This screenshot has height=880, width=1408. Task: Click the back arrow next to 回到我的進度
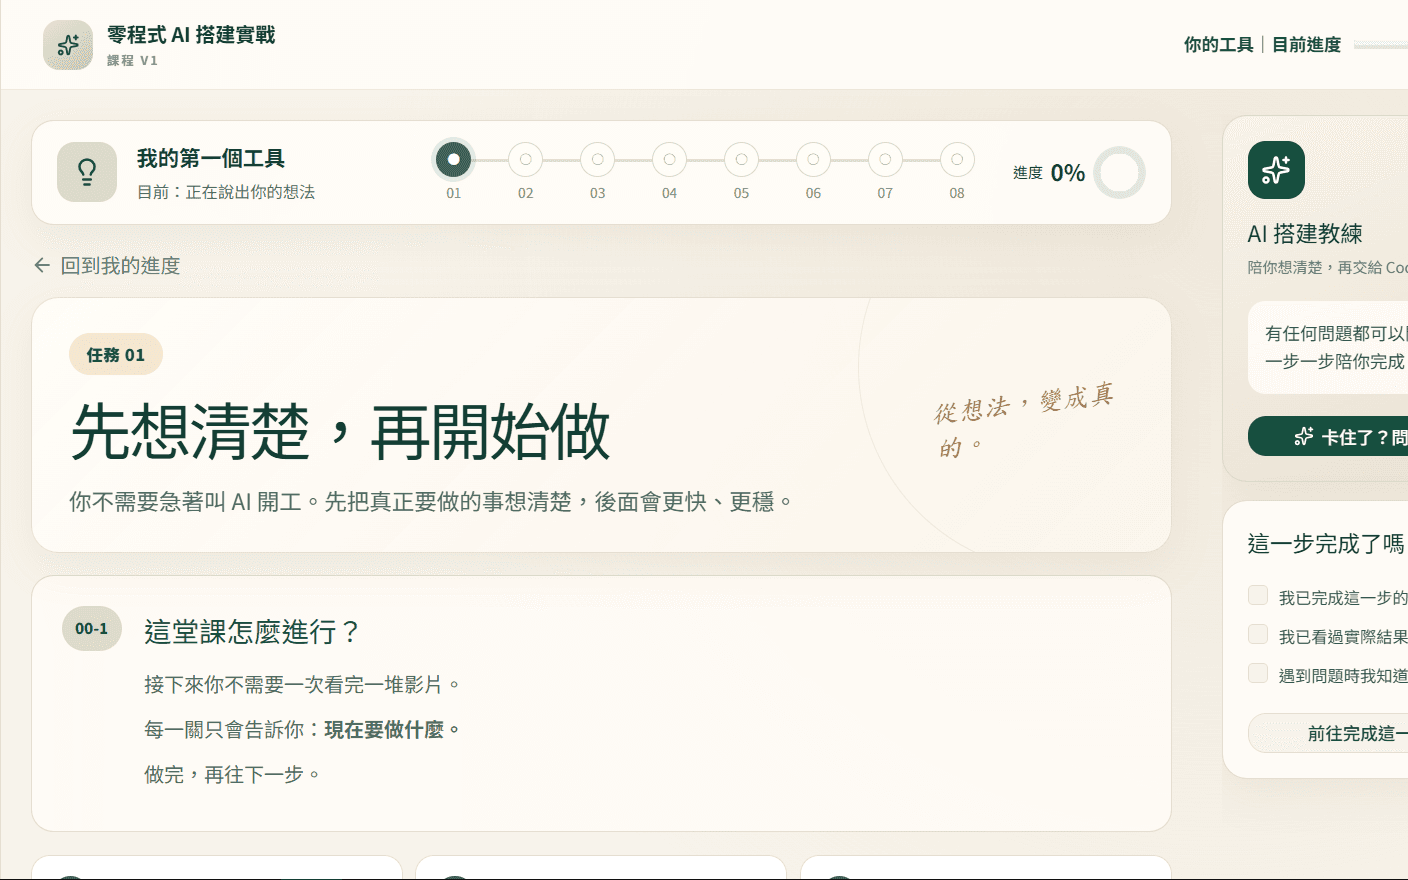tap(42, 265)
